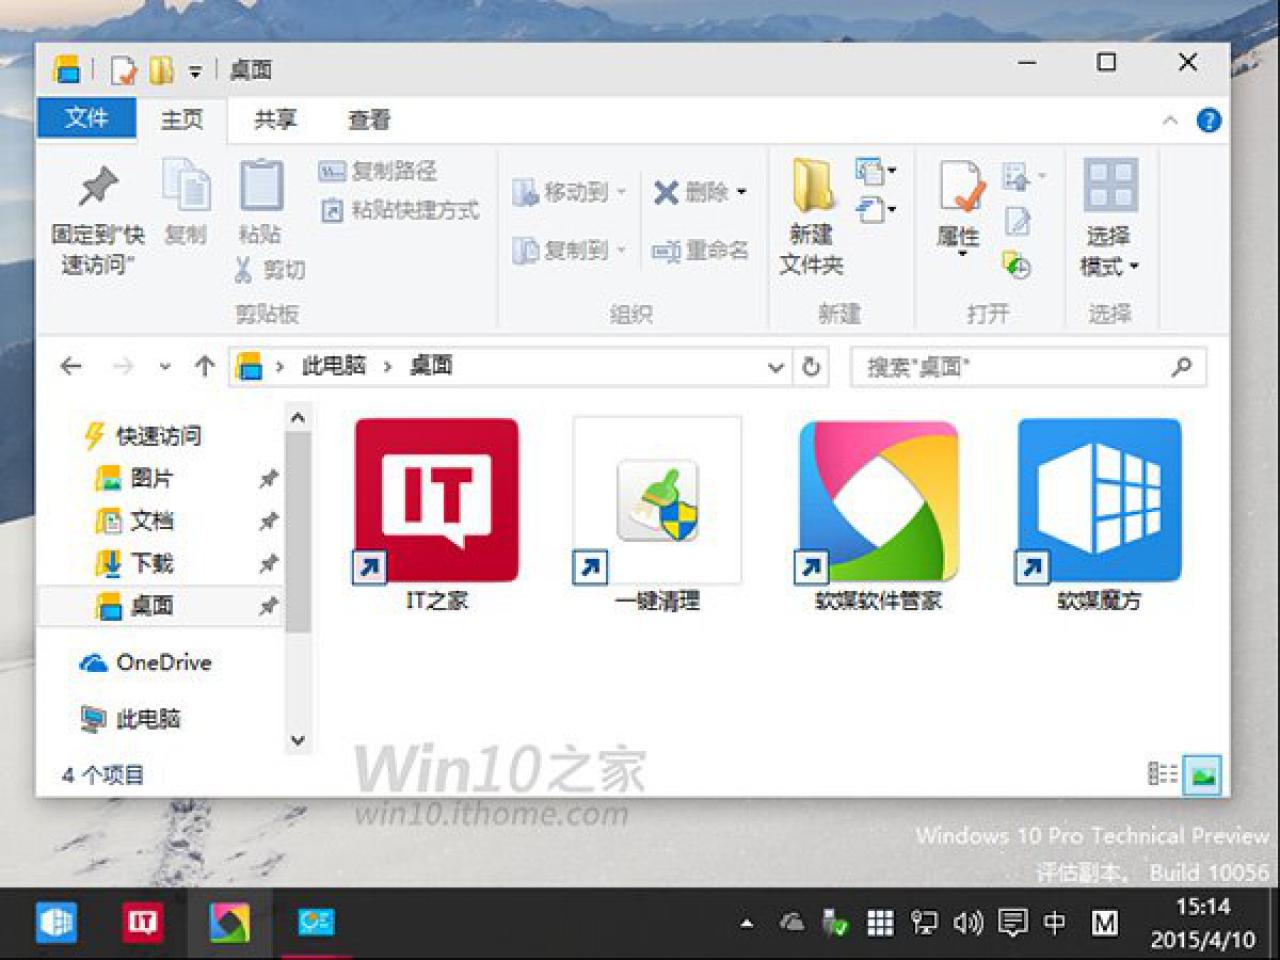
Task: Collapse the ribbon with the chevron
Action: point(1170,121)
